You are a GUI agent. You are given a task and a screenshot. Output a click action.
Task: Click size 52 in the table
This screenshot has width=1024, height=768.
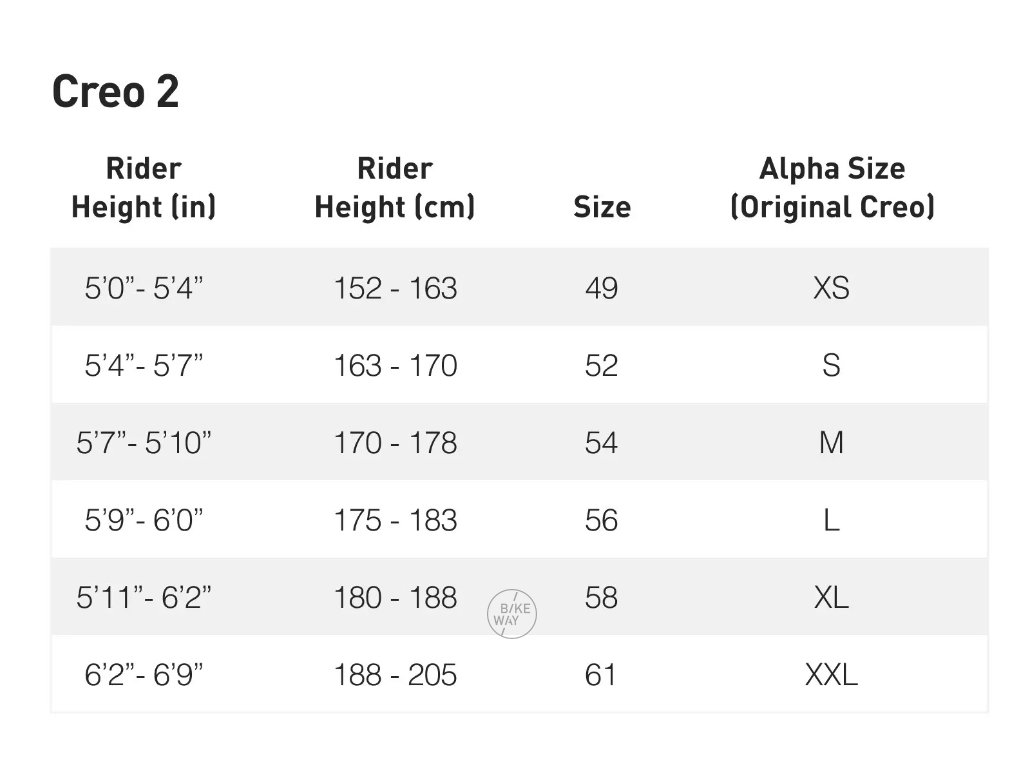[x=602, y=365]
